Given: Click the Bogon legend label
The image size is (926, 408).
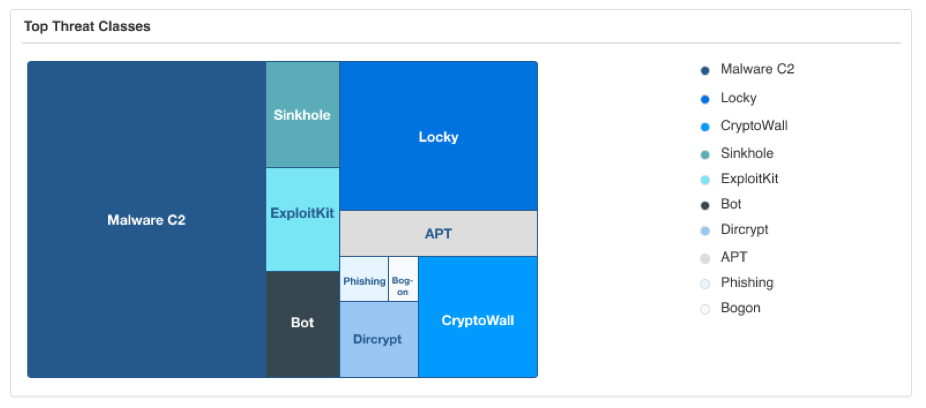Looking at the screenshot, I should tap(740, 308).
